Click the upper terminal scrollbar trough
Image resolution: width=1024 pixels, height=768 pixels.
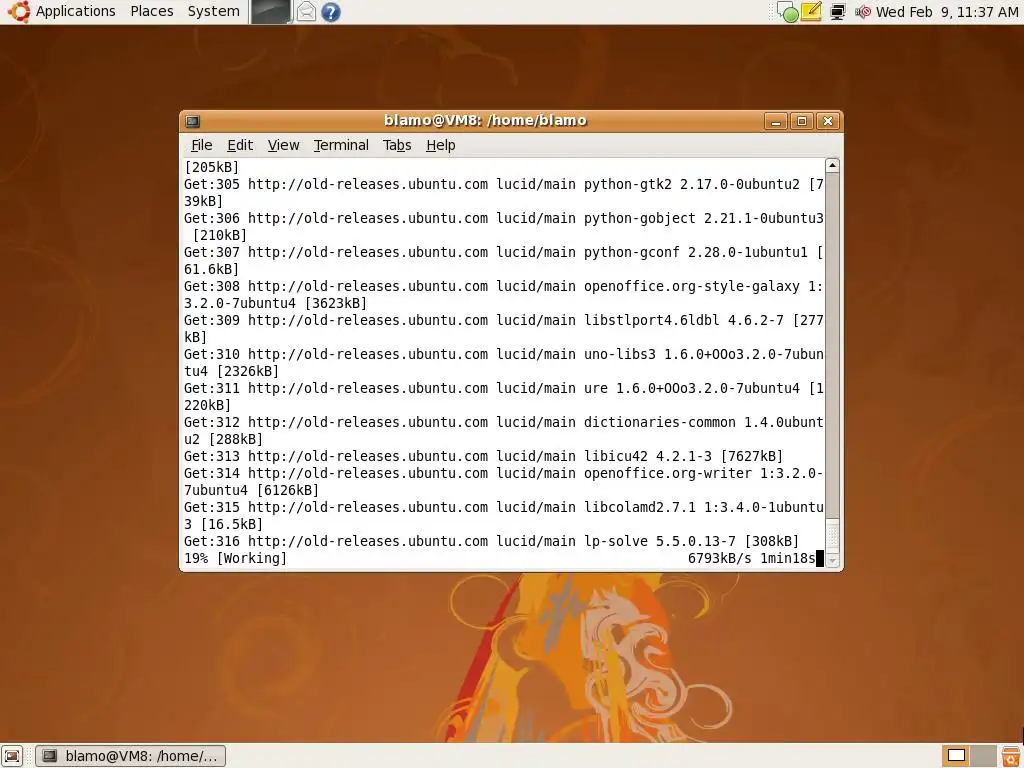832,345
